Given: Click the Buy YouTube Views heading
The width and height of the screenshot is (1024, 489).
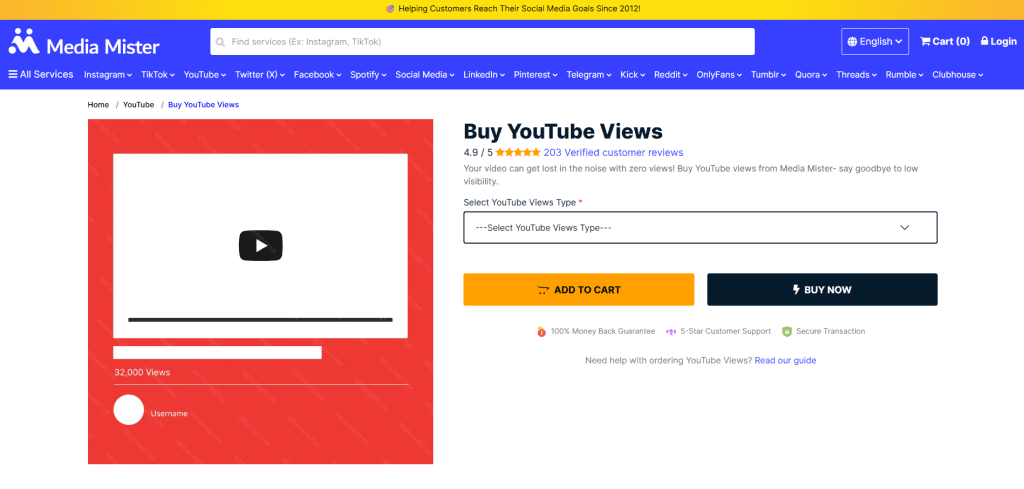Looking at the screenshot, I should [x=563, y=131].
